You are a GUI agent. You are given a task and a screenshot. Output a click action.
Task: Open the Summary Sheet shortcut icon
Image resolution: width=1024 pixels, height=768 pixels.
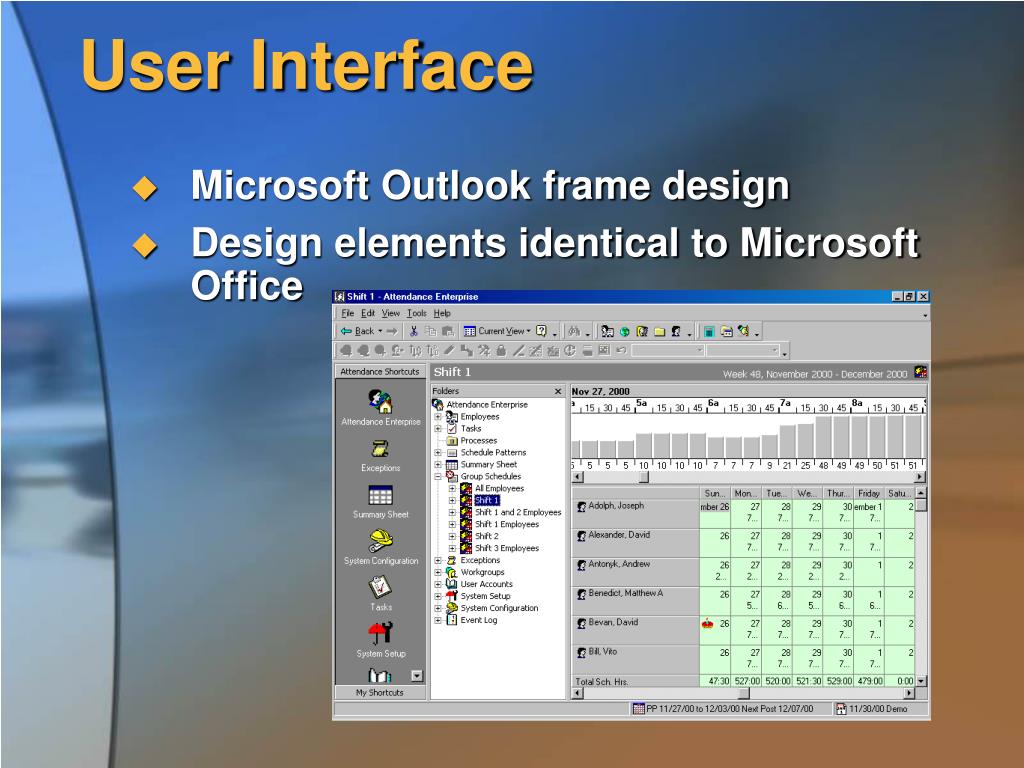pyautogui.click(x=380, y=495)
